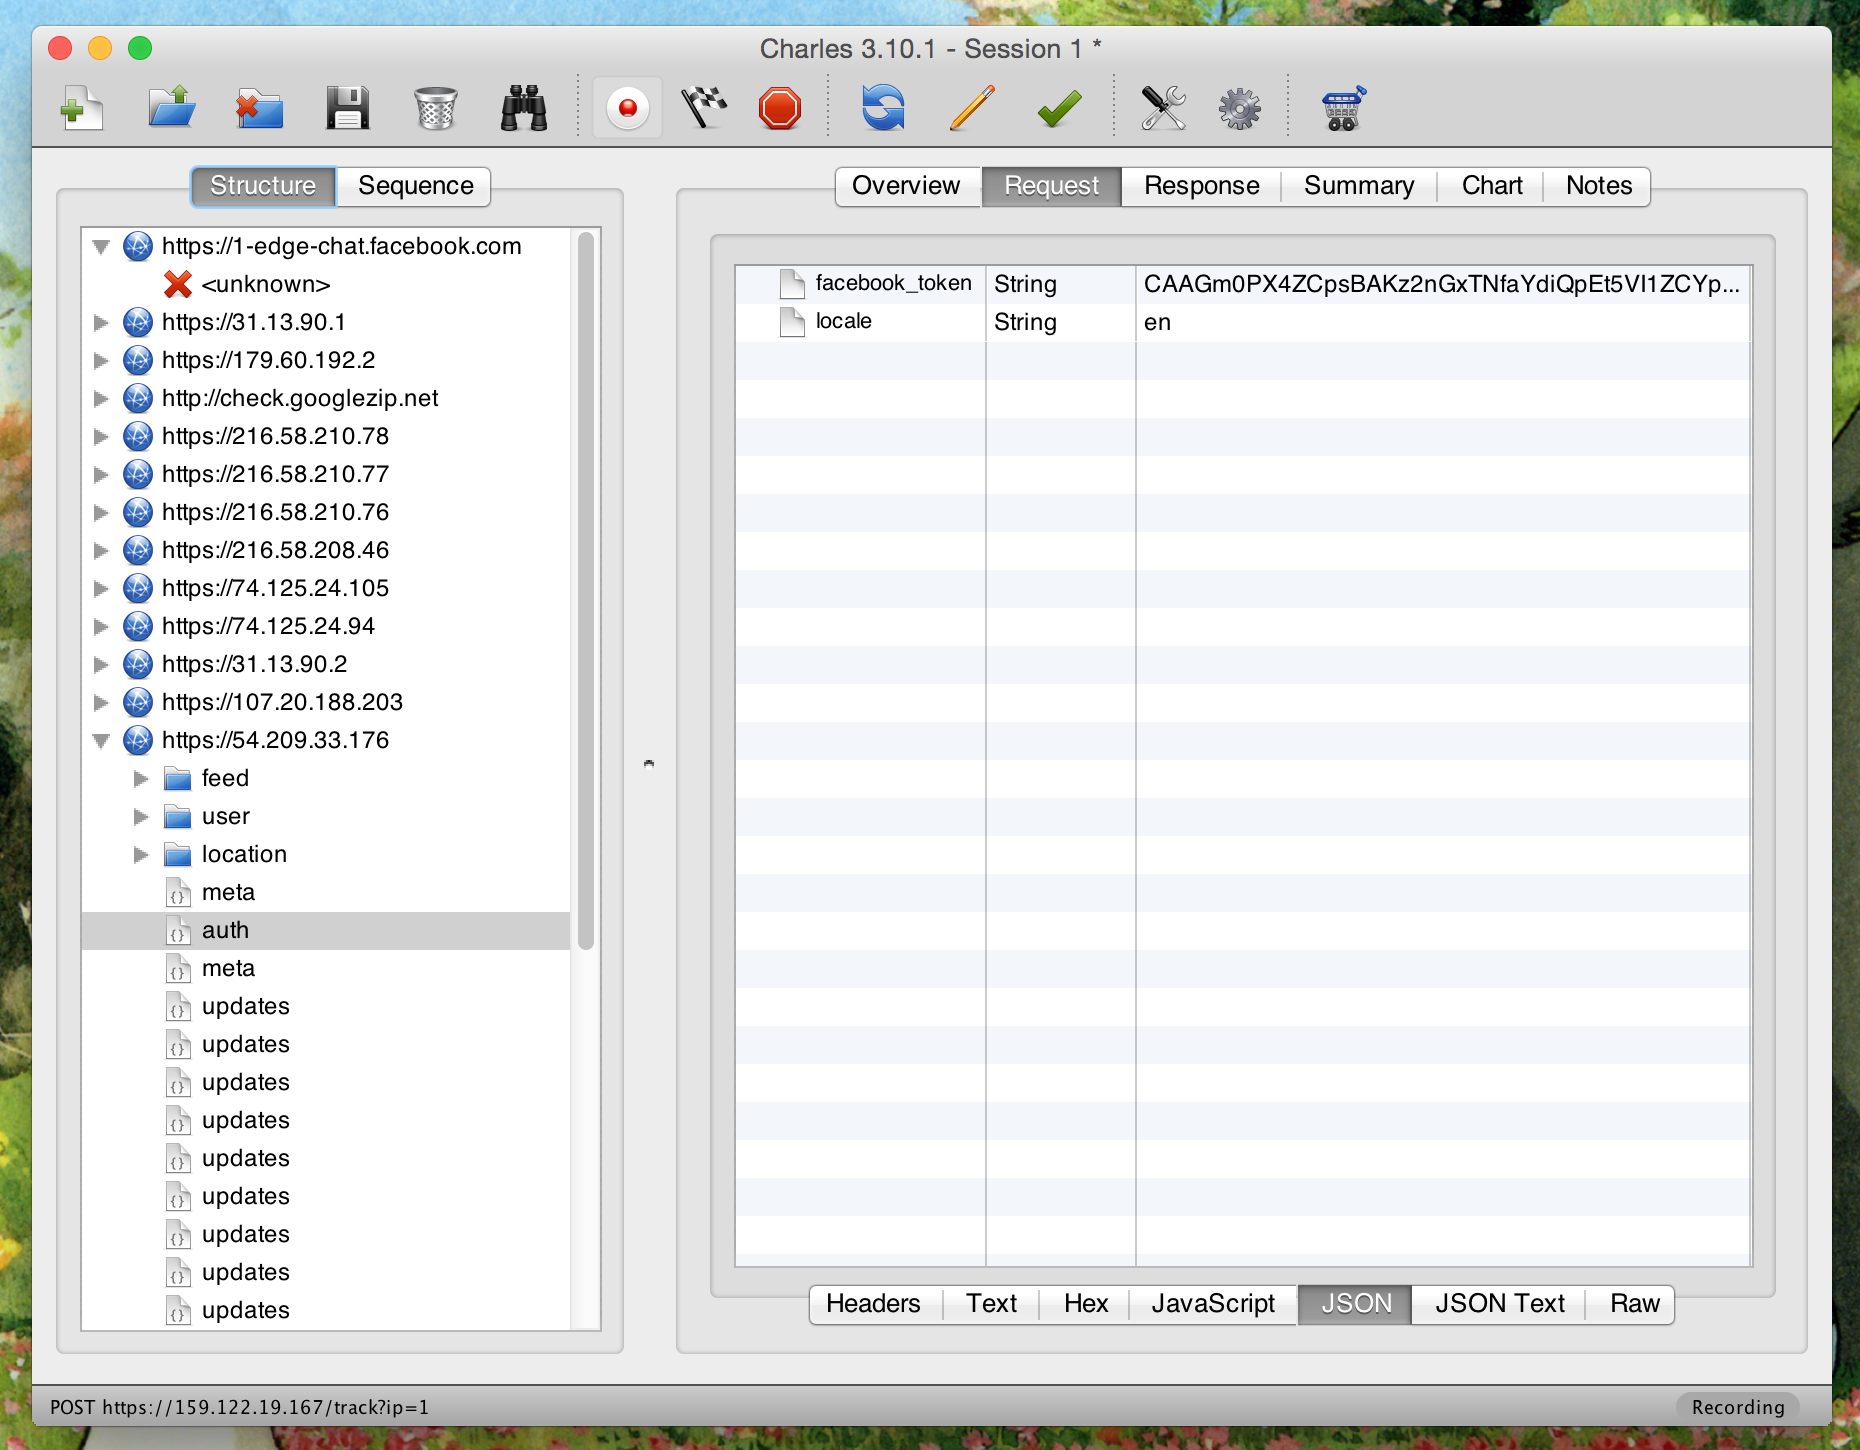
Task: Open the Response tab
Action: point(1201,186)
